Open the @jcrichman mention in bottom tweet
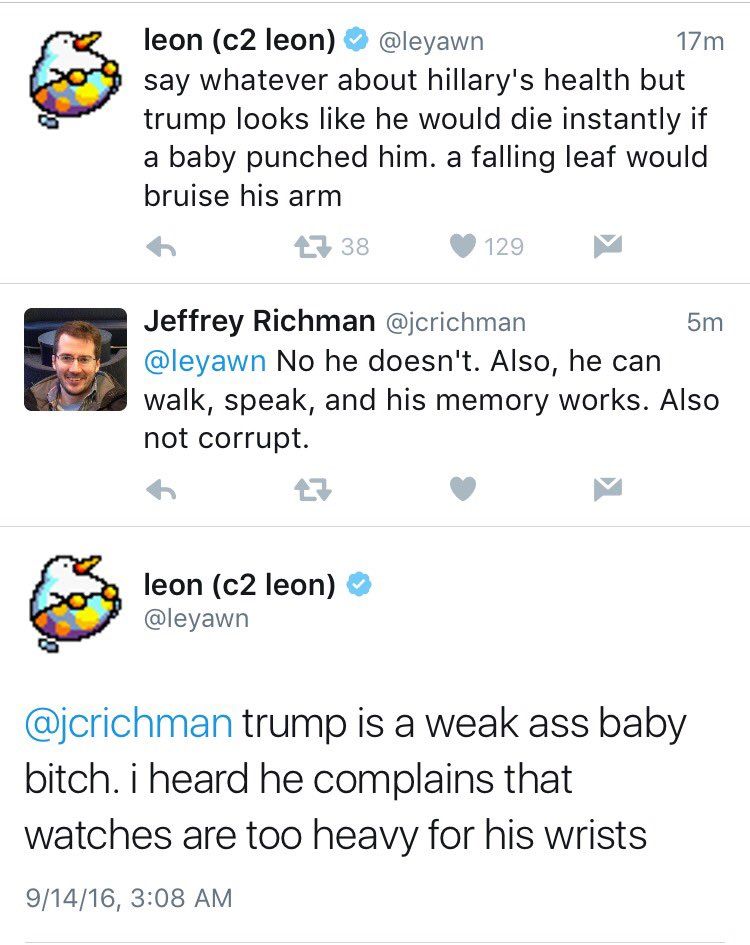 coord(128,724)
